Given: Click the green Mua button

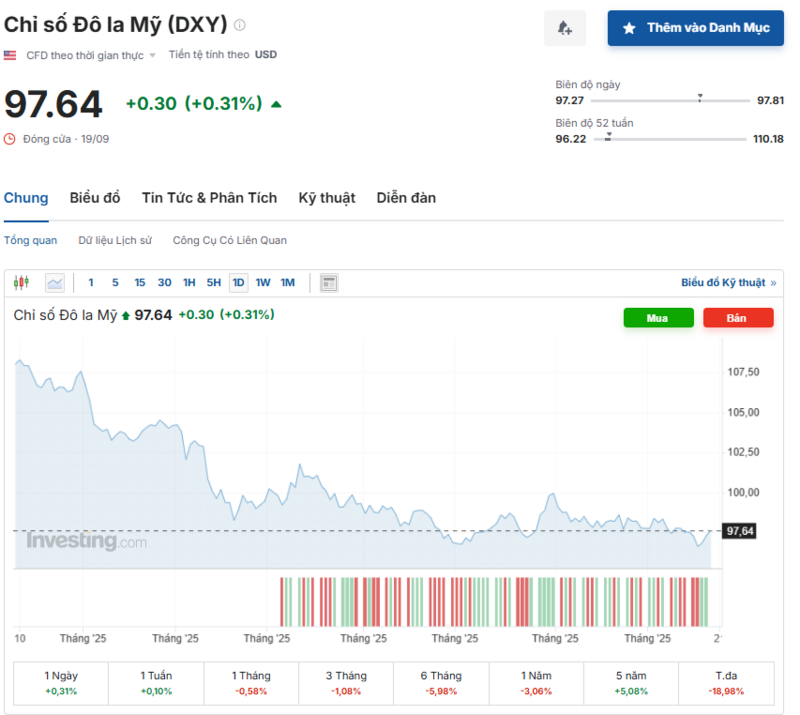Looking at the screenshot, I should (658, 318).
